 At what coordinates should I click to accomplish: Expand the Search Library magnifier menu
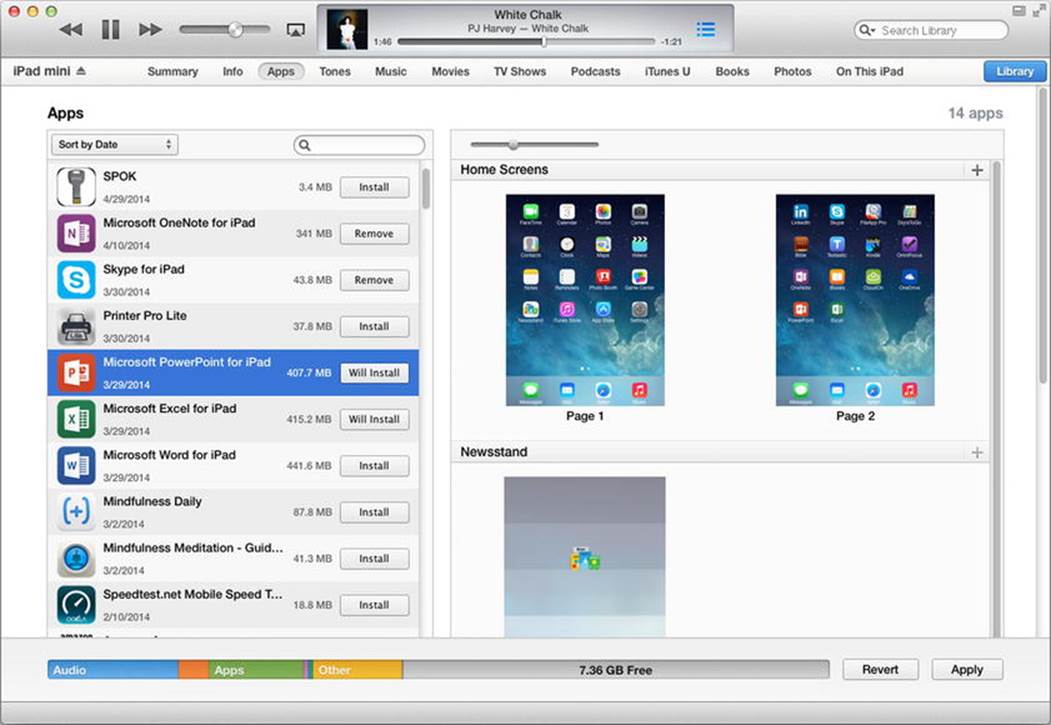click(867, 30)
